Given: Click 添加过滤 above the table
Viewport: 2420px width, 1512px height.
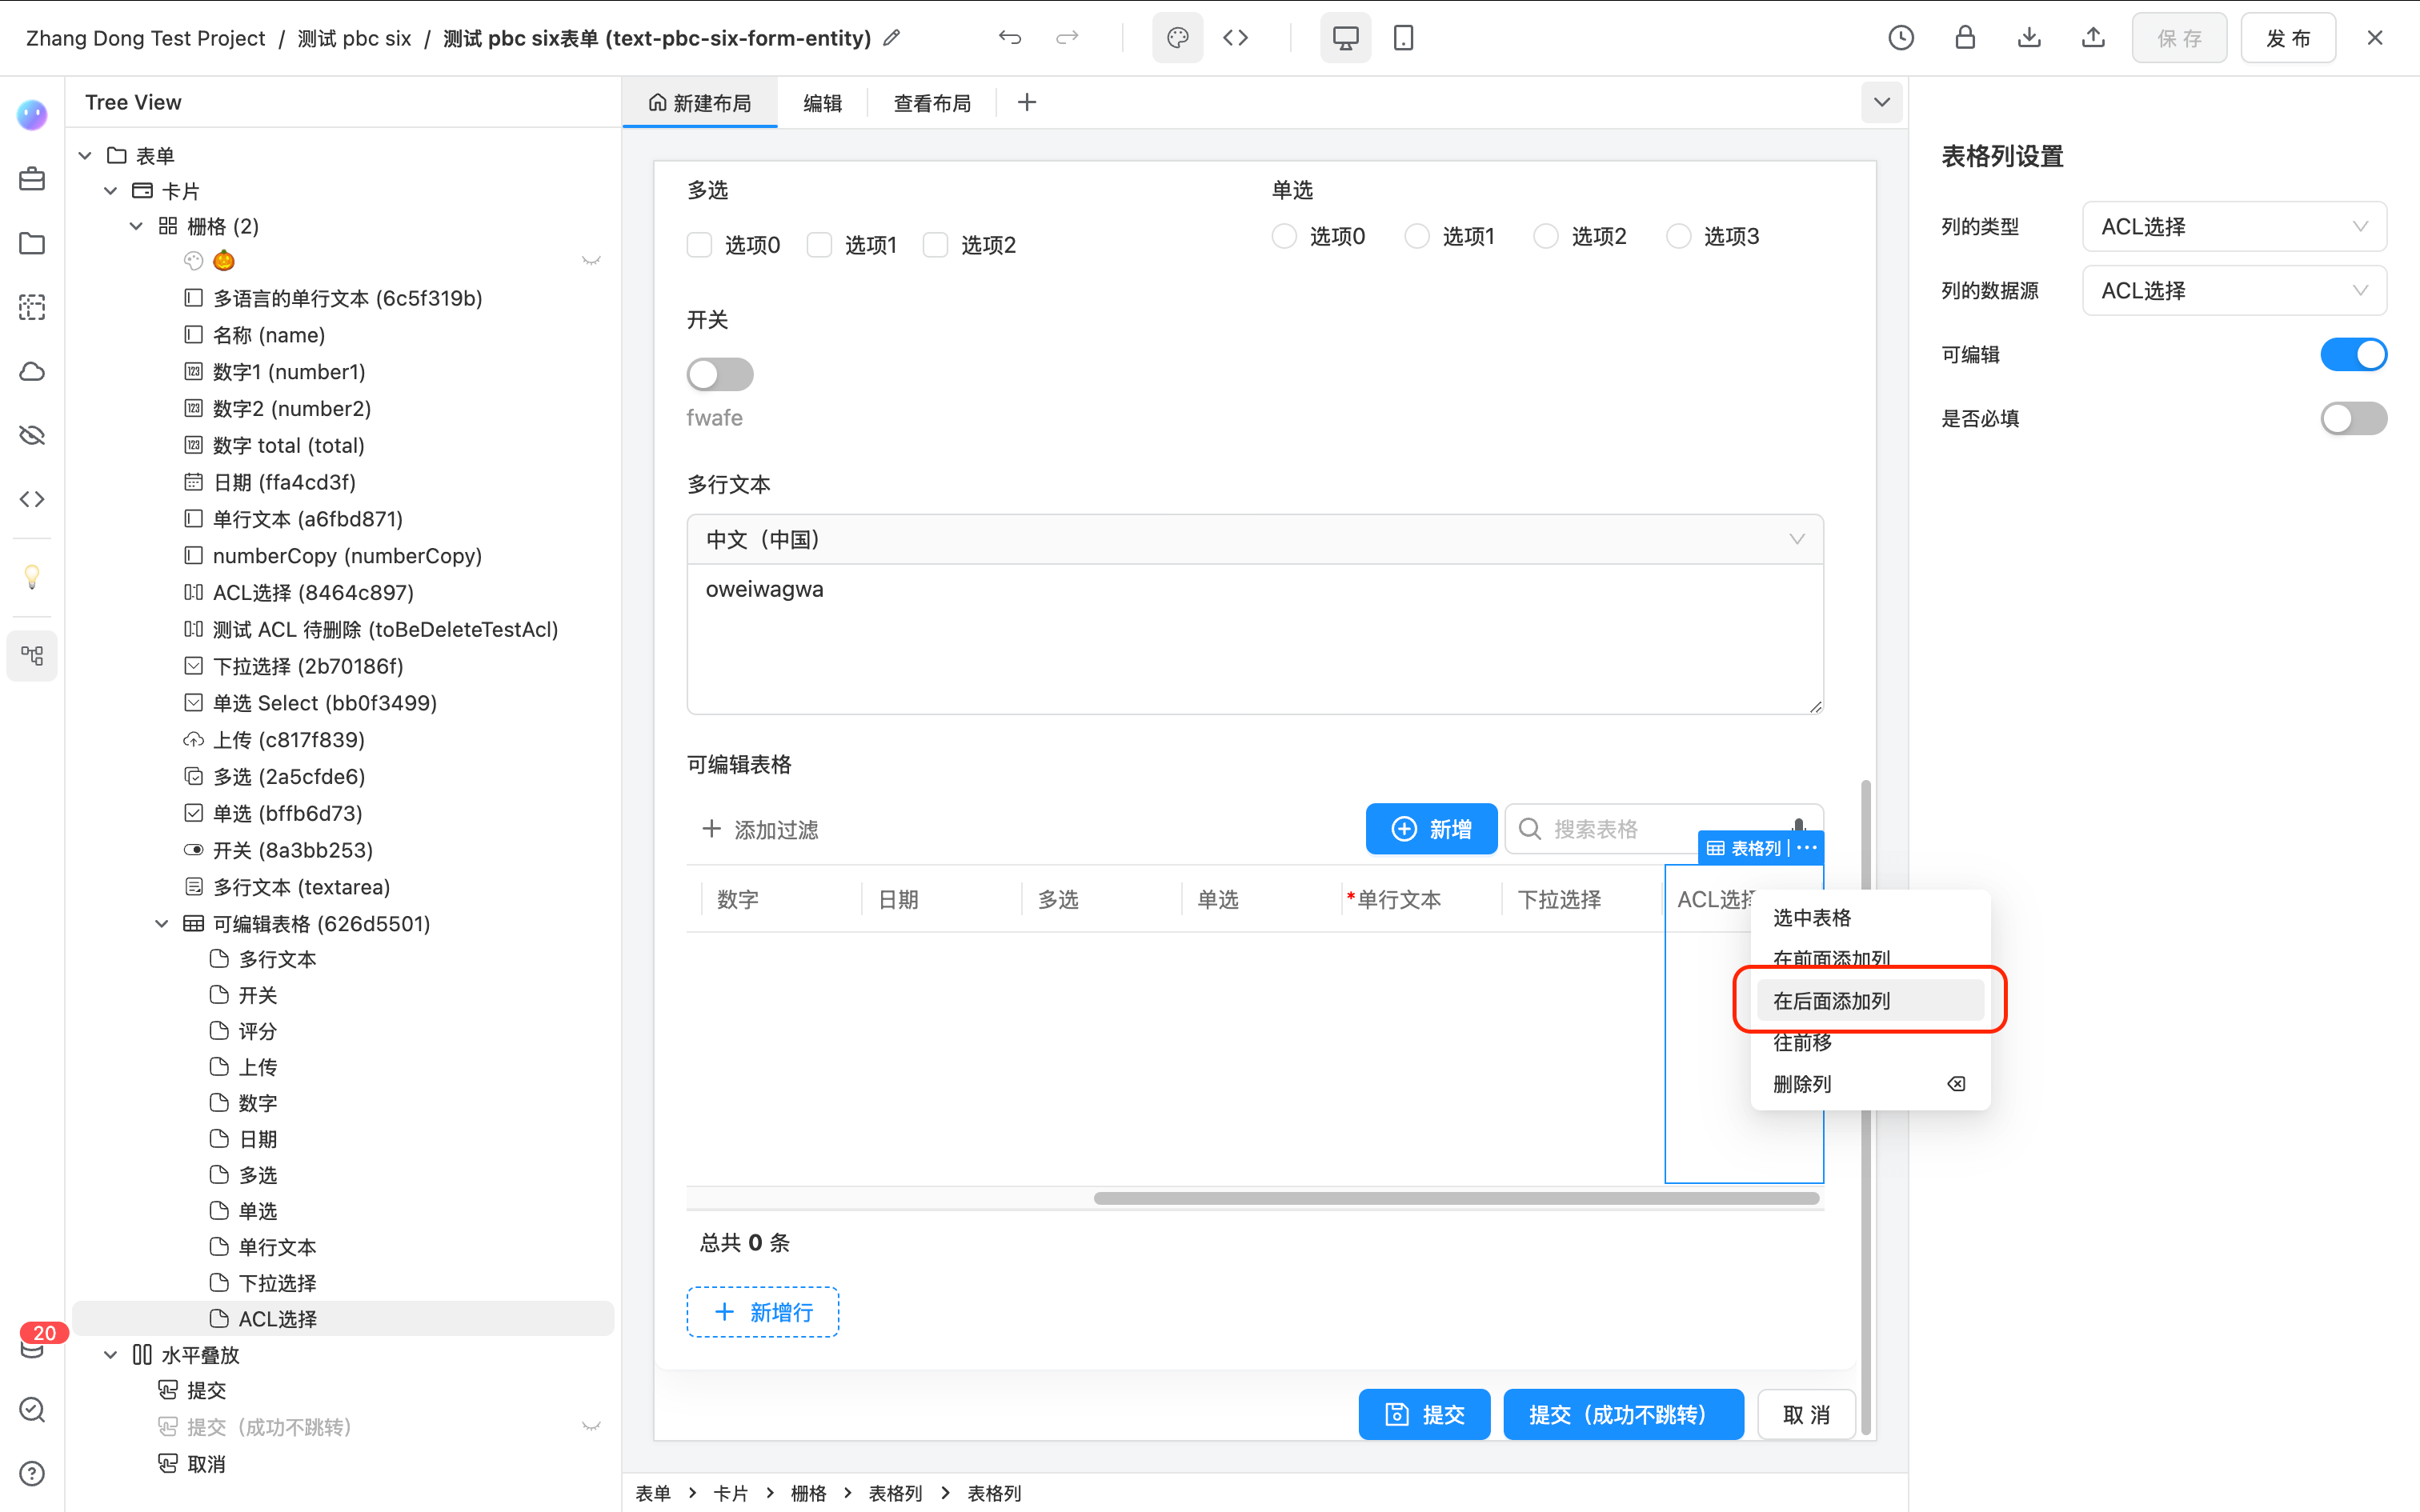Looking at the screenshot, I should pos(760,829).
